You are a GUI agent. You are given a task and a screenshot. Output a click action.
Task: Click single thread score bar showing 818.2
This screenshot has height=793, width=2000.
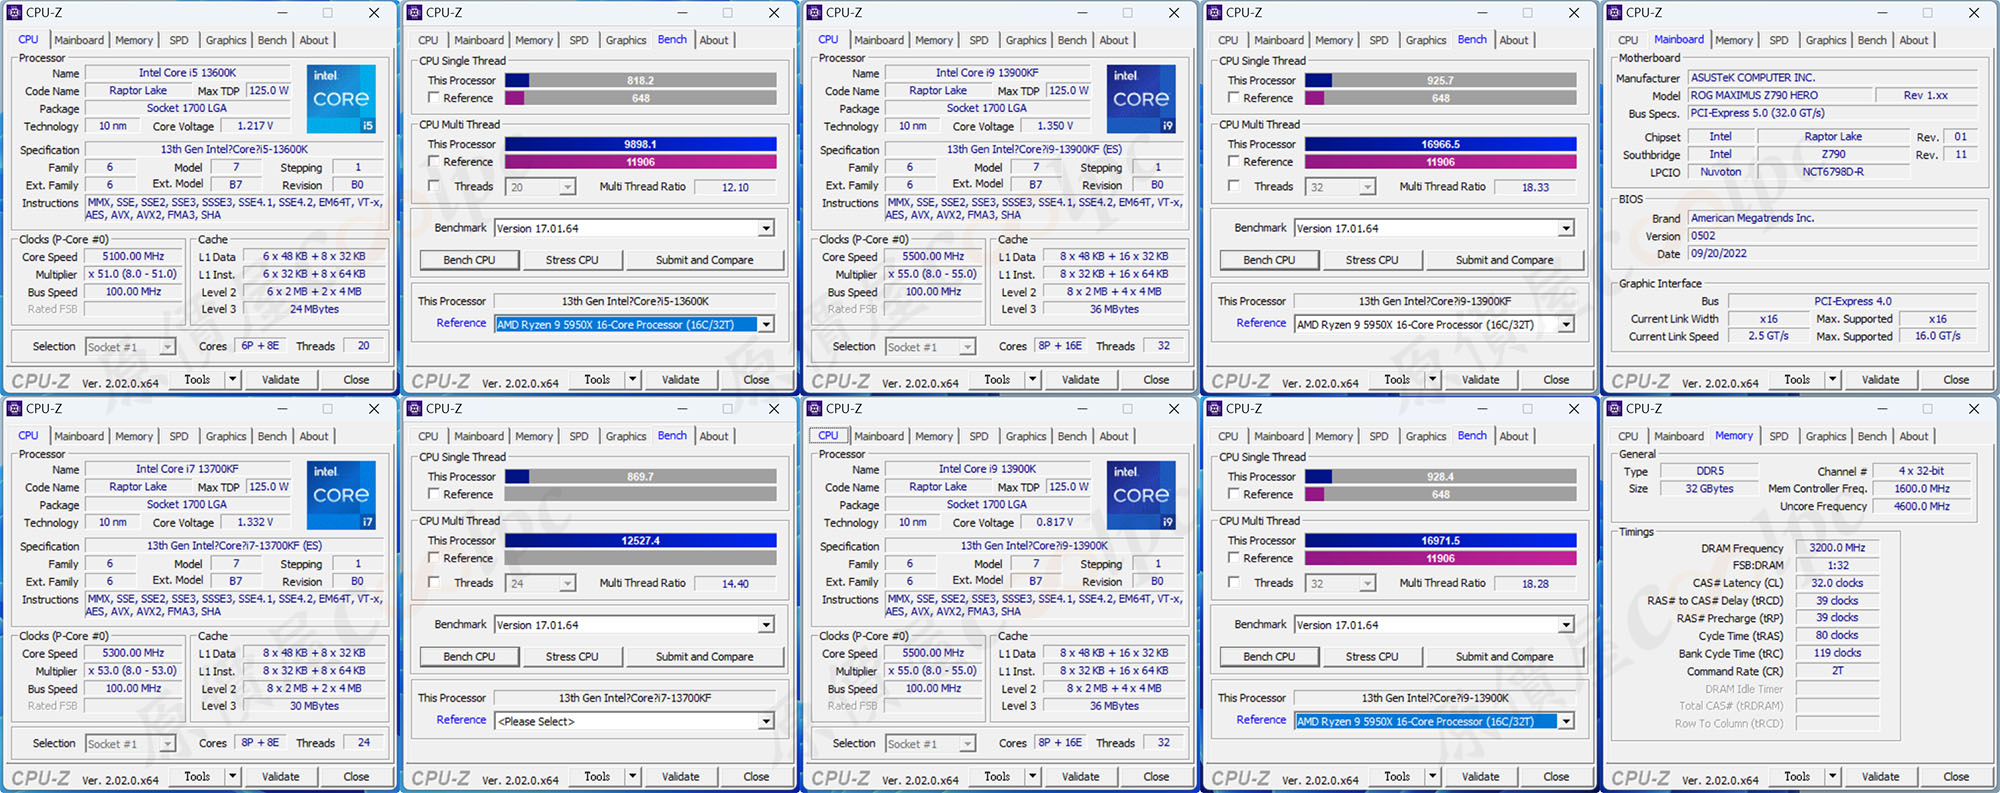tap(641, 80)
